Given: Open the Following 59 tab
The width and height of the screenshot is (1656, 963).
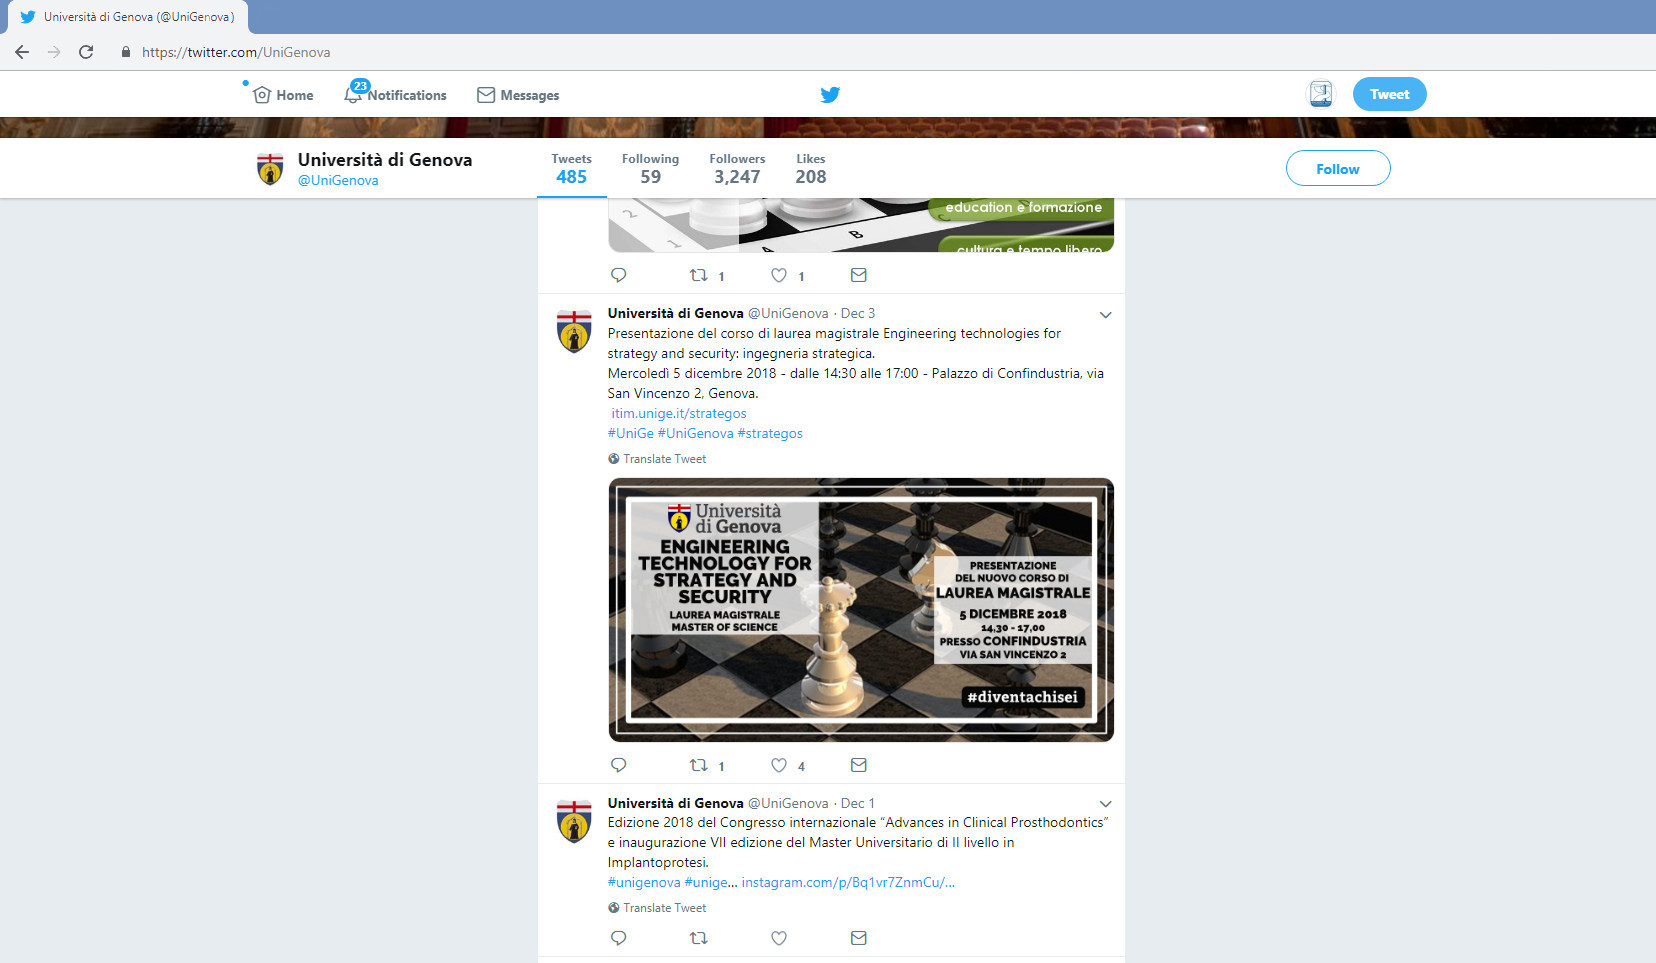Looking at the screenshot, I should (x=650, y=169).
